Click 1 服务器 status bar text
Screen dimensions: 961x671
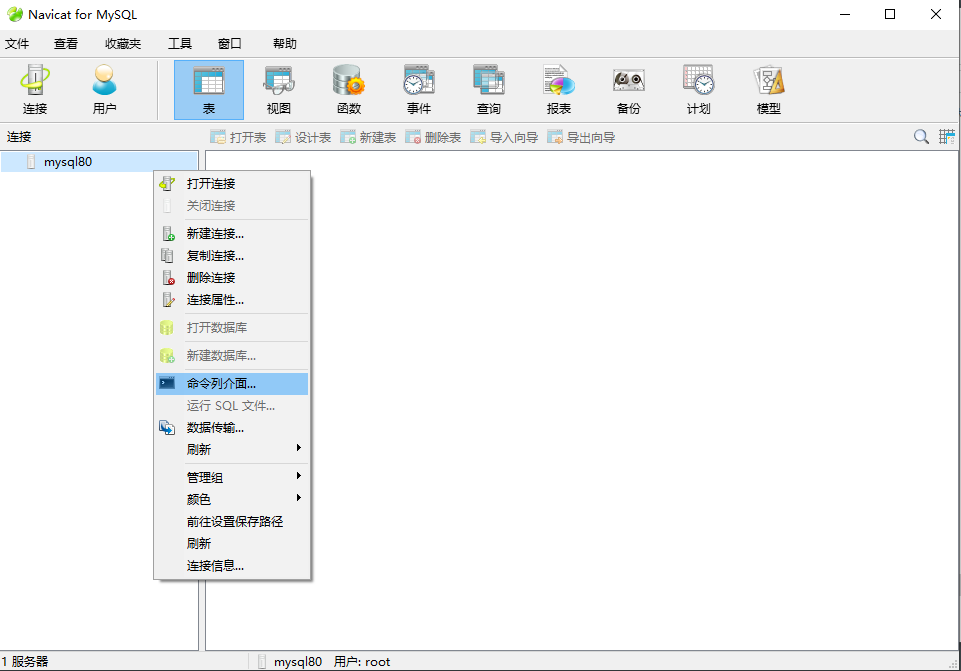tap(25, 662)
